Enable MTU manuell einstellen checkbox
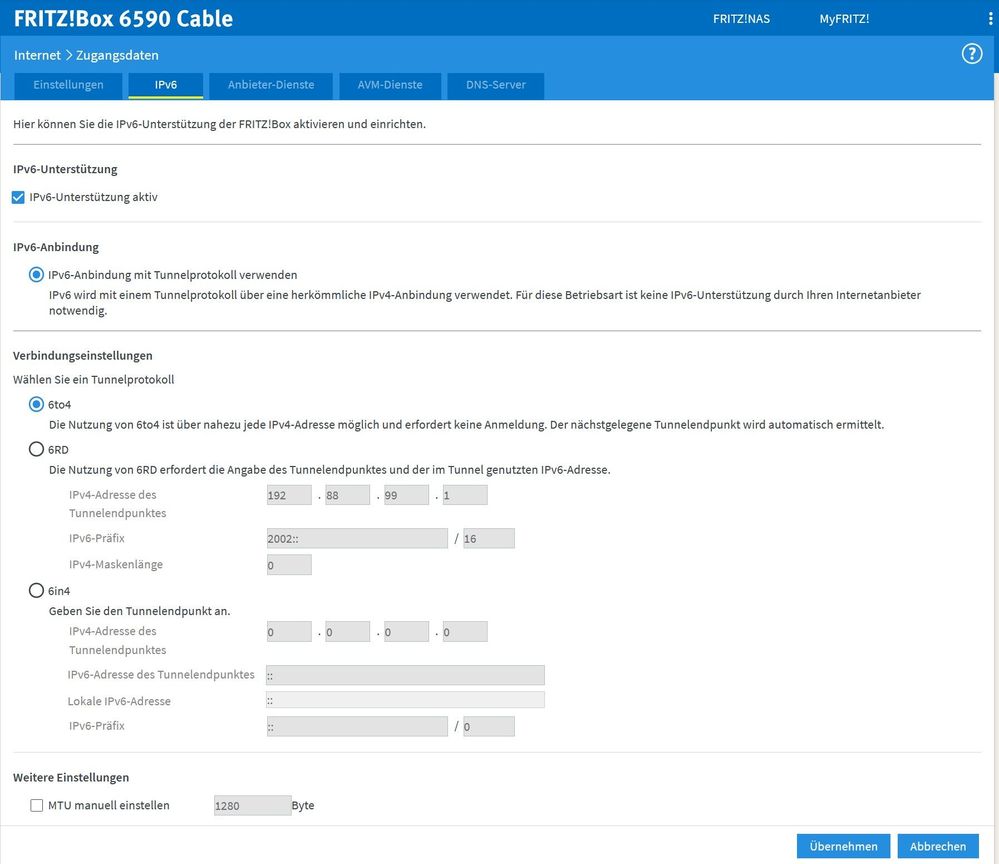999x864 pixels. click(36, 805)
